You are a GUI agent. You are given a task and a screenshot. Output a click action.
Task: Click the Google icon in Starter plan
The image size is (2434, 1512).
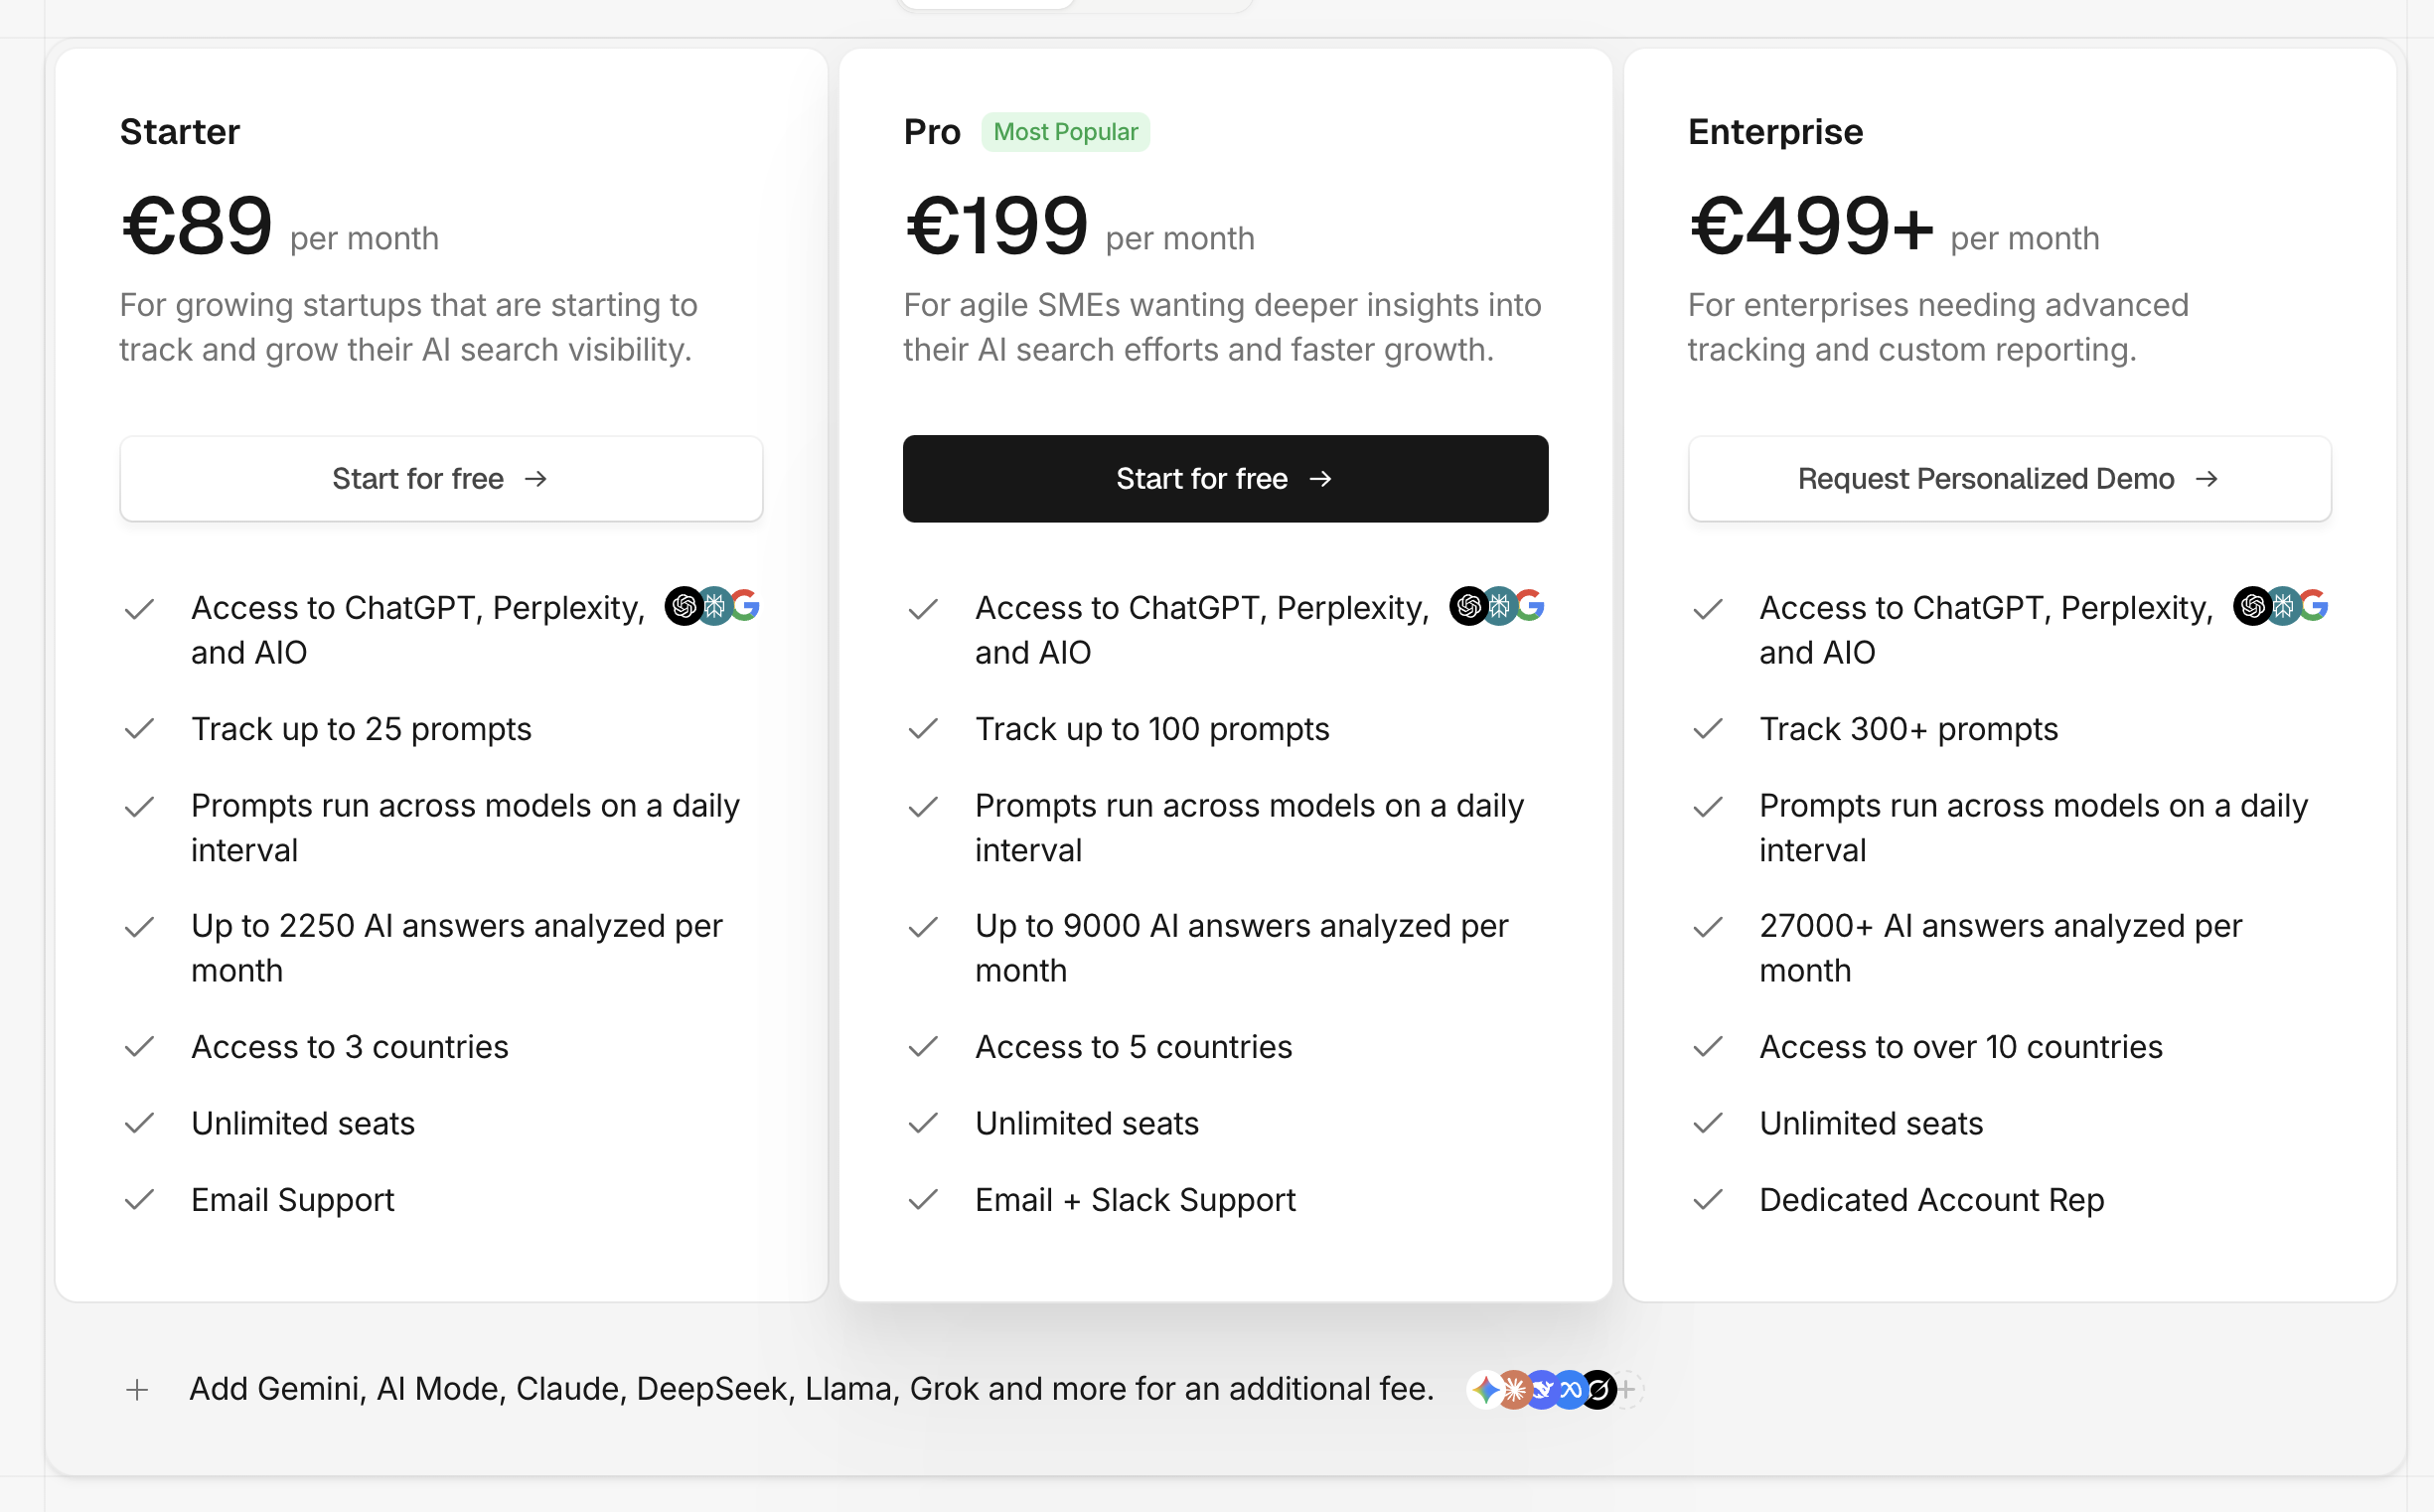(744, 606)
